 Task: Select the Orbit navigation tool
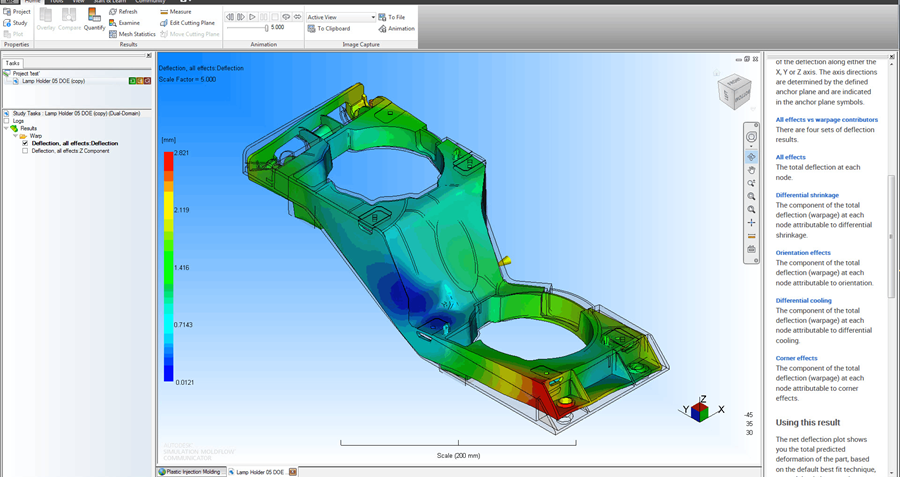tap(751, 157)
